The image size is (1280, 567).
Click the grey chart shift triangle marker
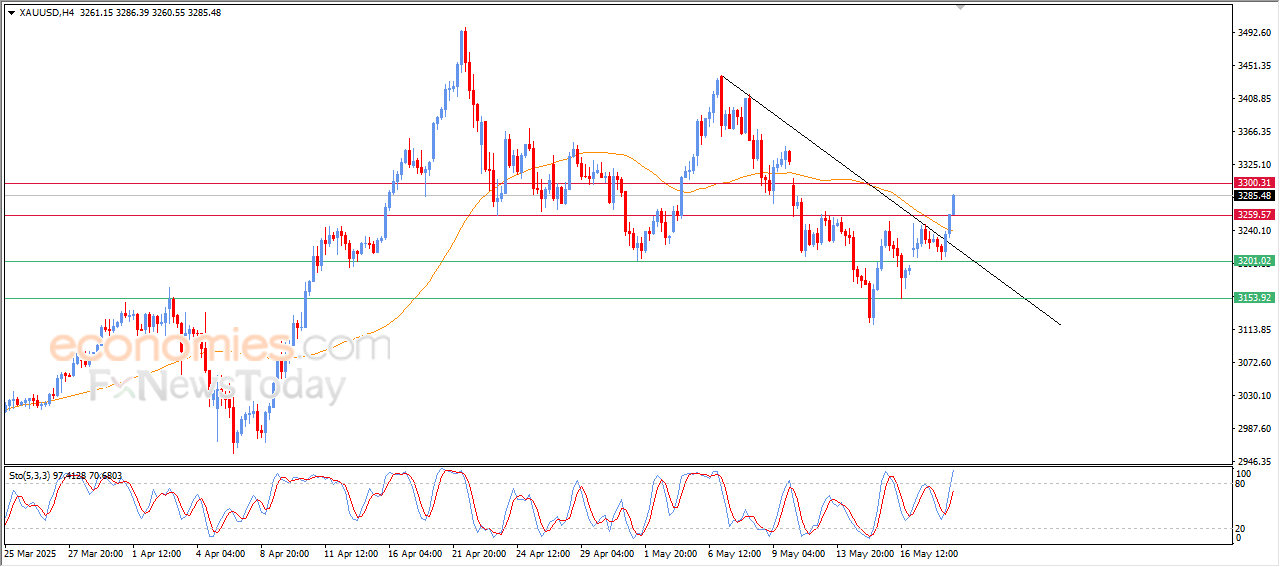pyautogui.click(x=961, y=7)
